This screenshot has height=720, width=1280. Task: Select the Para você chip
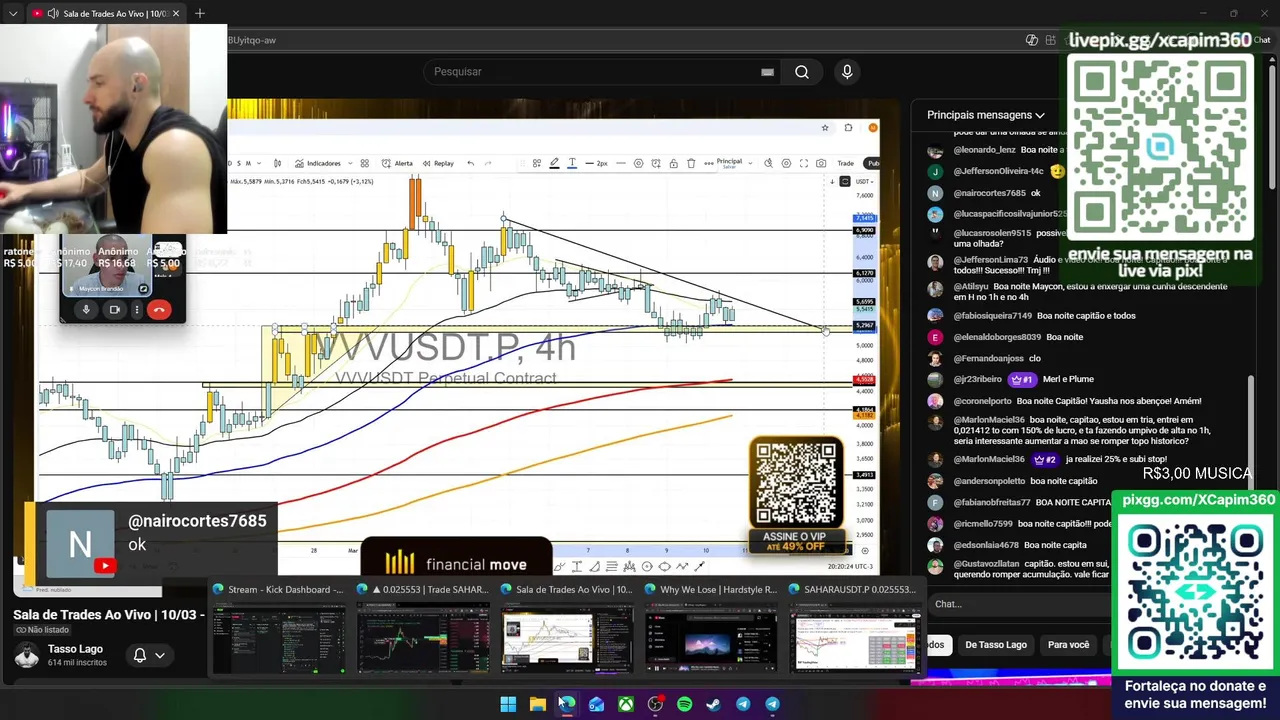coord(1068,645)
